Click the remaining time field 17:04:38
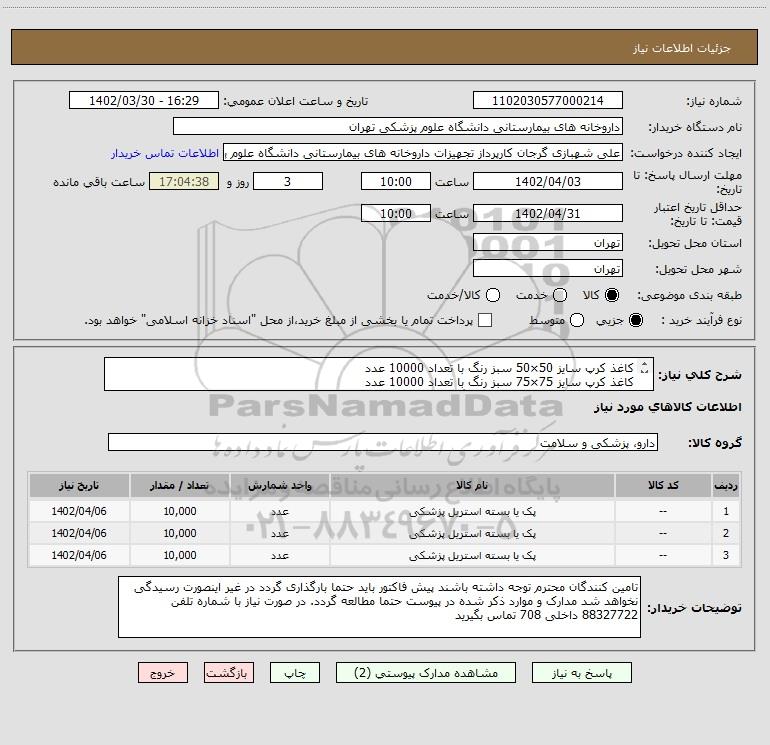The width and height of the screenshot is (770, 745). (184, 181)
